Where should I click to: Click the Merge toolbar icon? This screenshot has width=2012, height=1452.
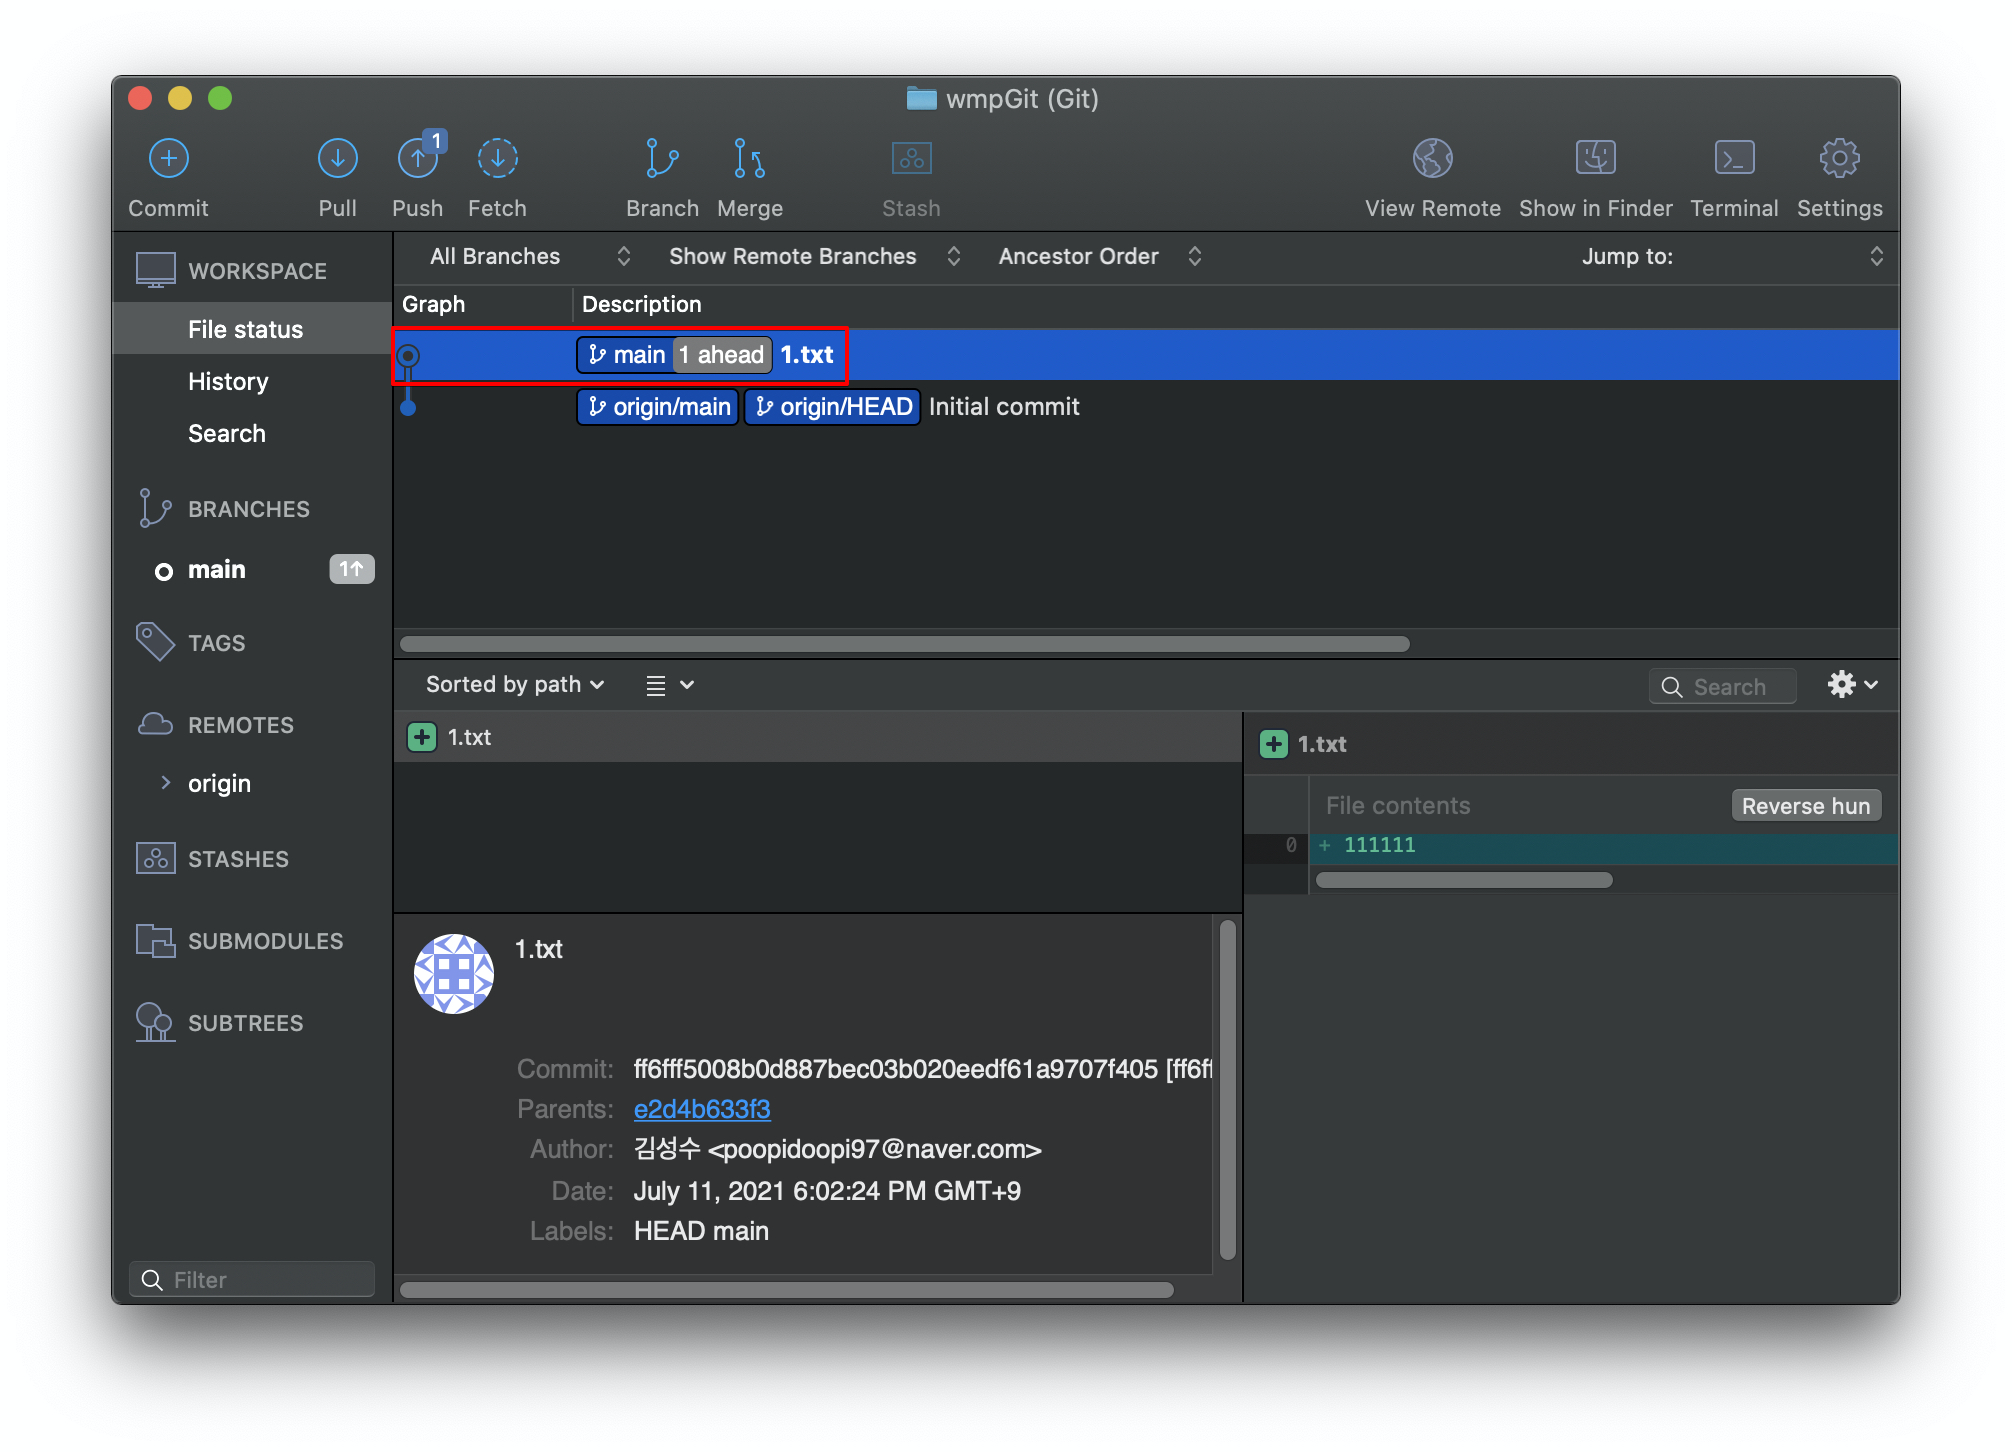click(x=749, y=159)
